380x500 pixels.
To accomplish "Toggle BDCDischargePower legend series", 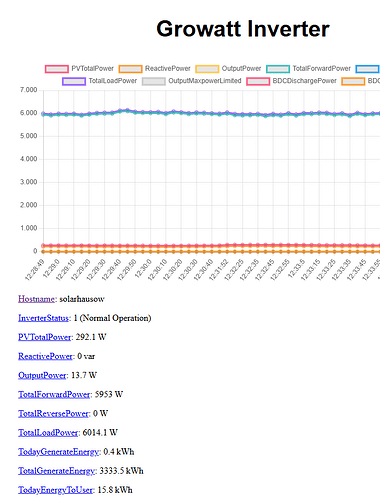I will click(292, 81).
